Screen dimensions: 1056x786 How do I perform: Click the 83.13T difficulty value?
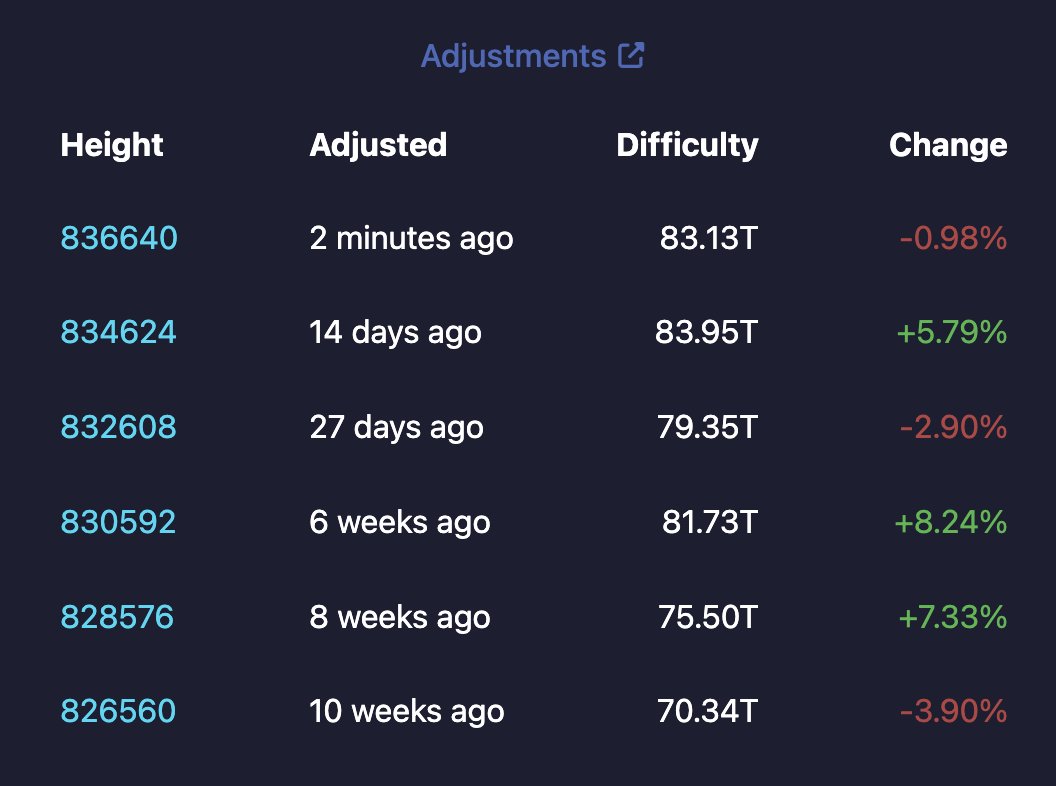(708, 238)
